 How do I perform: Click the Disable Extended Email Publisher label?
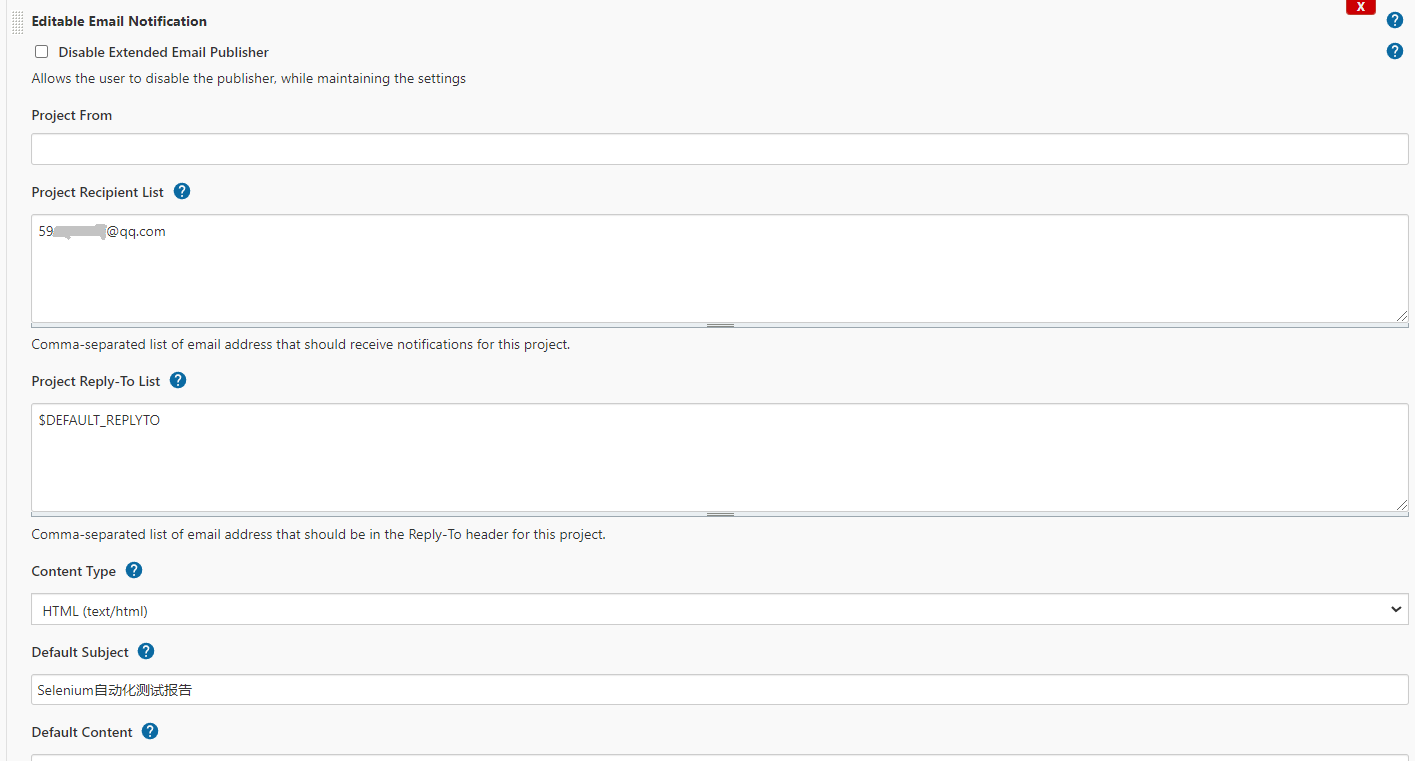tap(163, 52)
